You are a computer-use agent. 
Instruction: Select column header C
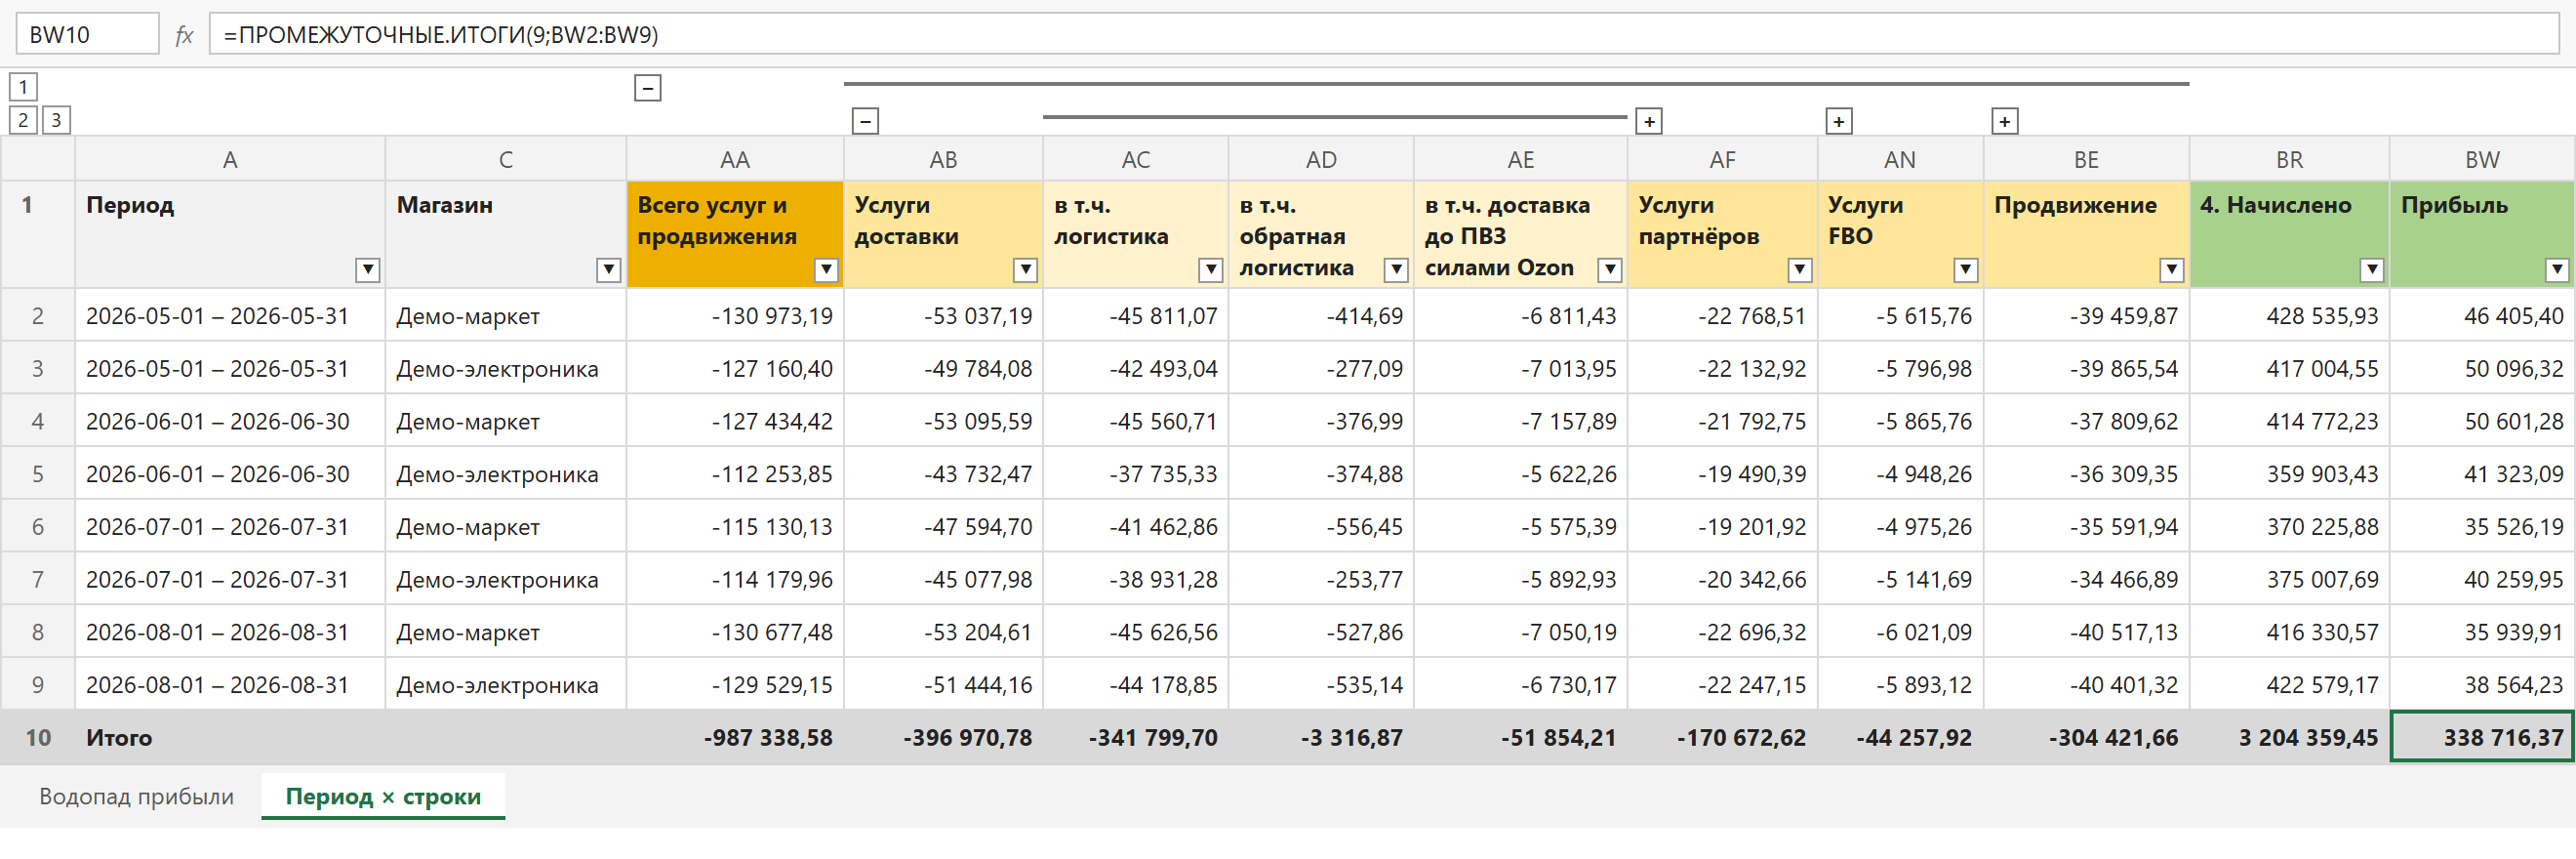point(506,160)
